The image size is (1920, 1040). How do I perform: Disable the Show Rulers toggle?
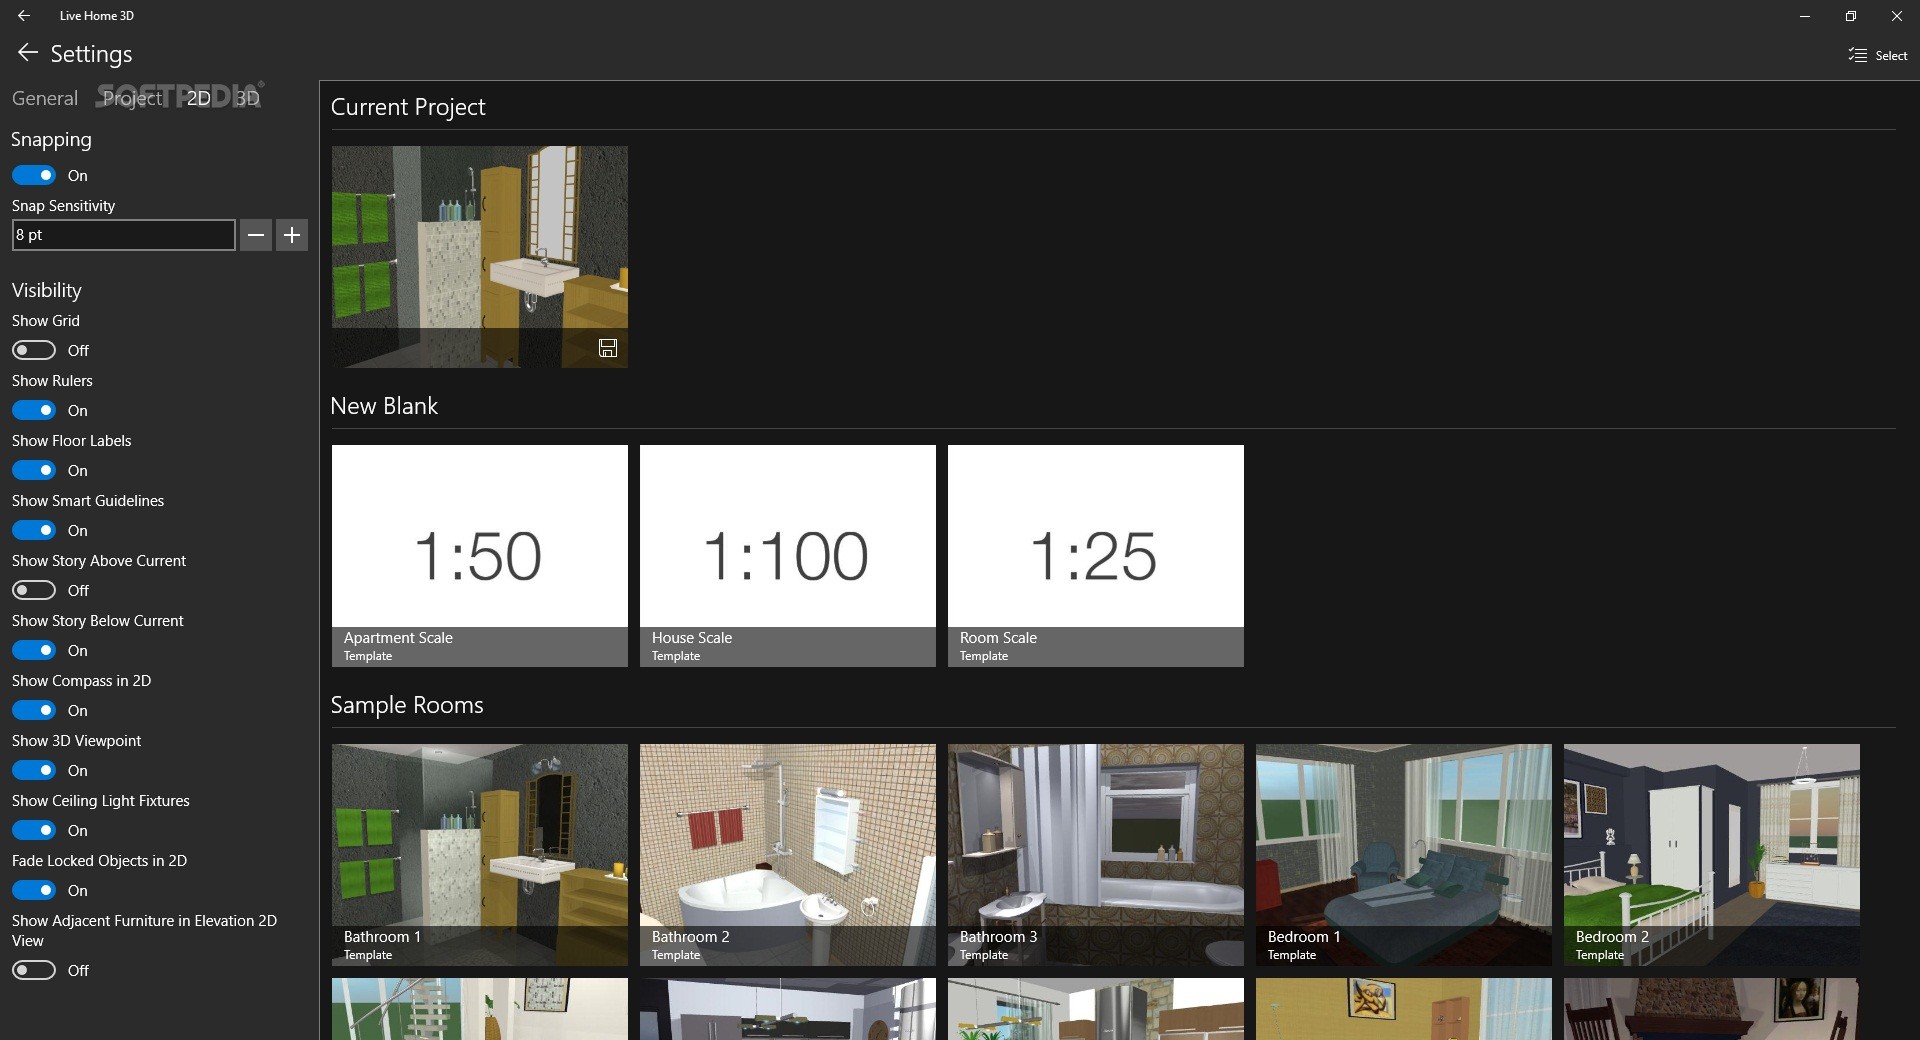click(x=34, y=410)
